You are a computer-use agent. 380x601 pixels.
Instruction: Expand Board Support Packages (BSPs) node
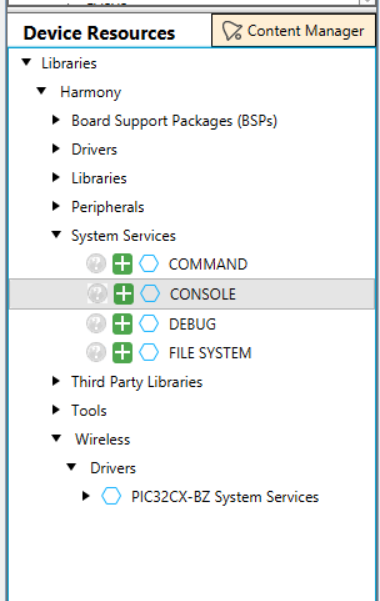tap(56, 120)
